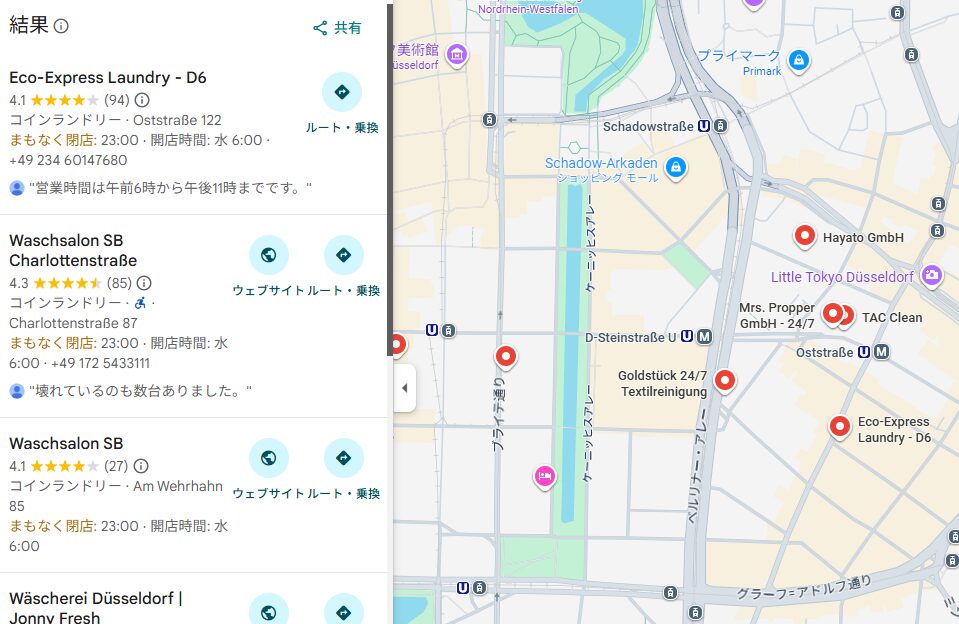This screenshot has width=959, height=624.
Task: Get directions to Waschsalon SB Charlottenstraße
Action: (x=343, y=255)
